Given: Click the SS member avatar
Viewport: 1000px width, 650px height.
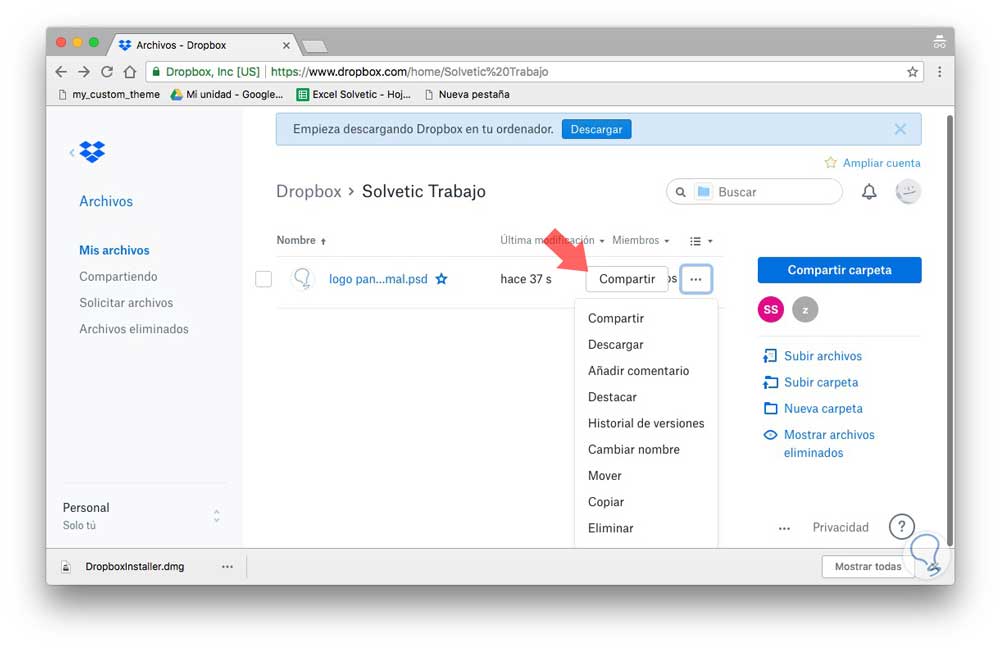Looking at the screenshot, I should (770, 309).
